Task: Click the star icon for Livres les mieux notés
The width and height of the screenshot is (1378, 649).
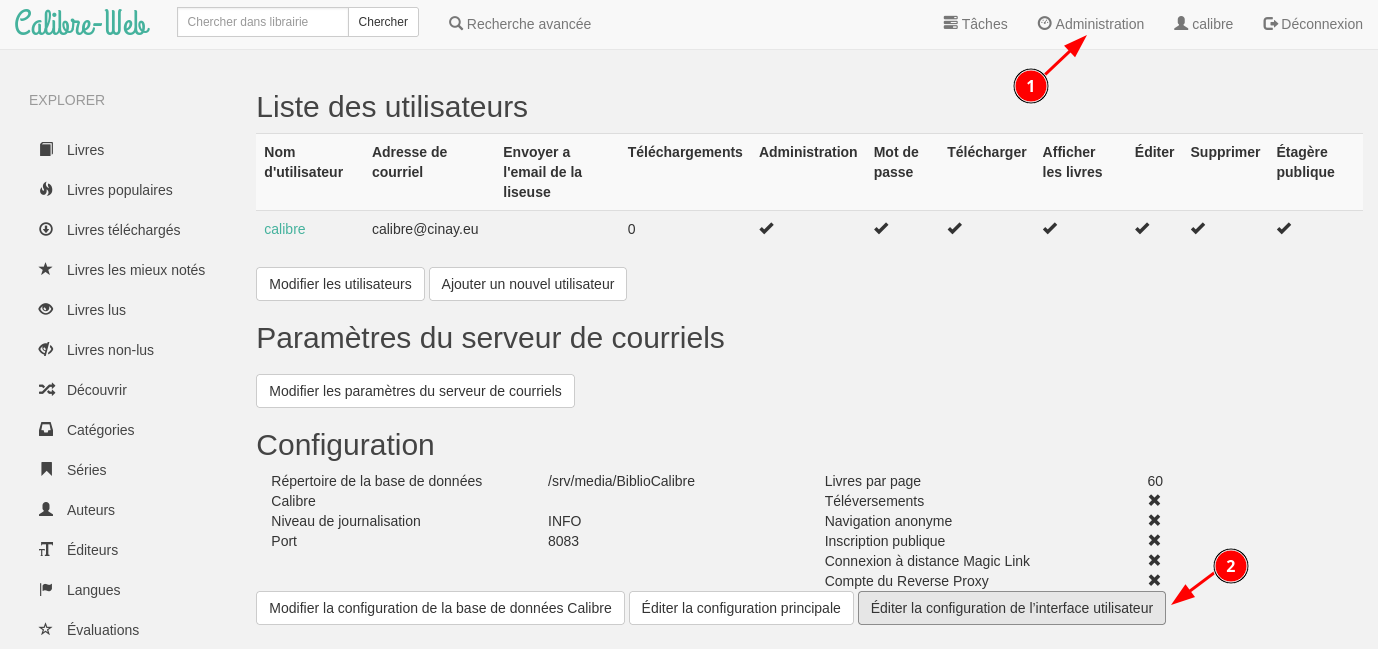Action: [x=46, y=270]
